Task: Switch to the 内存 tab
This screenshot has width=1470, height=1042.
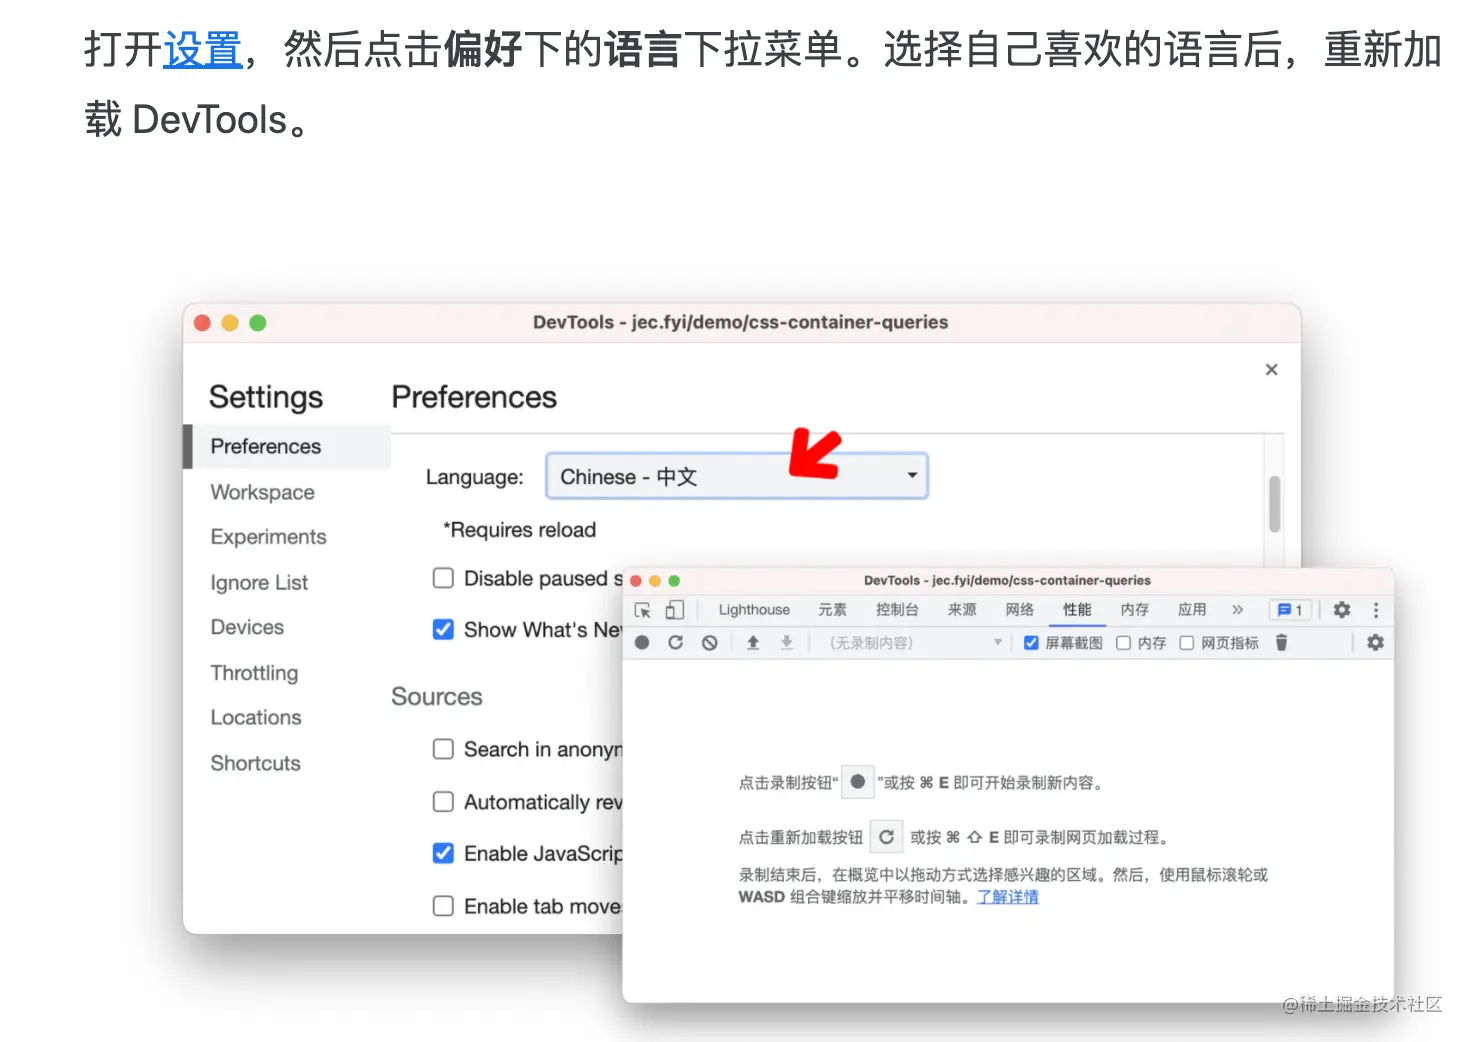Action: tap(1134, 610)
